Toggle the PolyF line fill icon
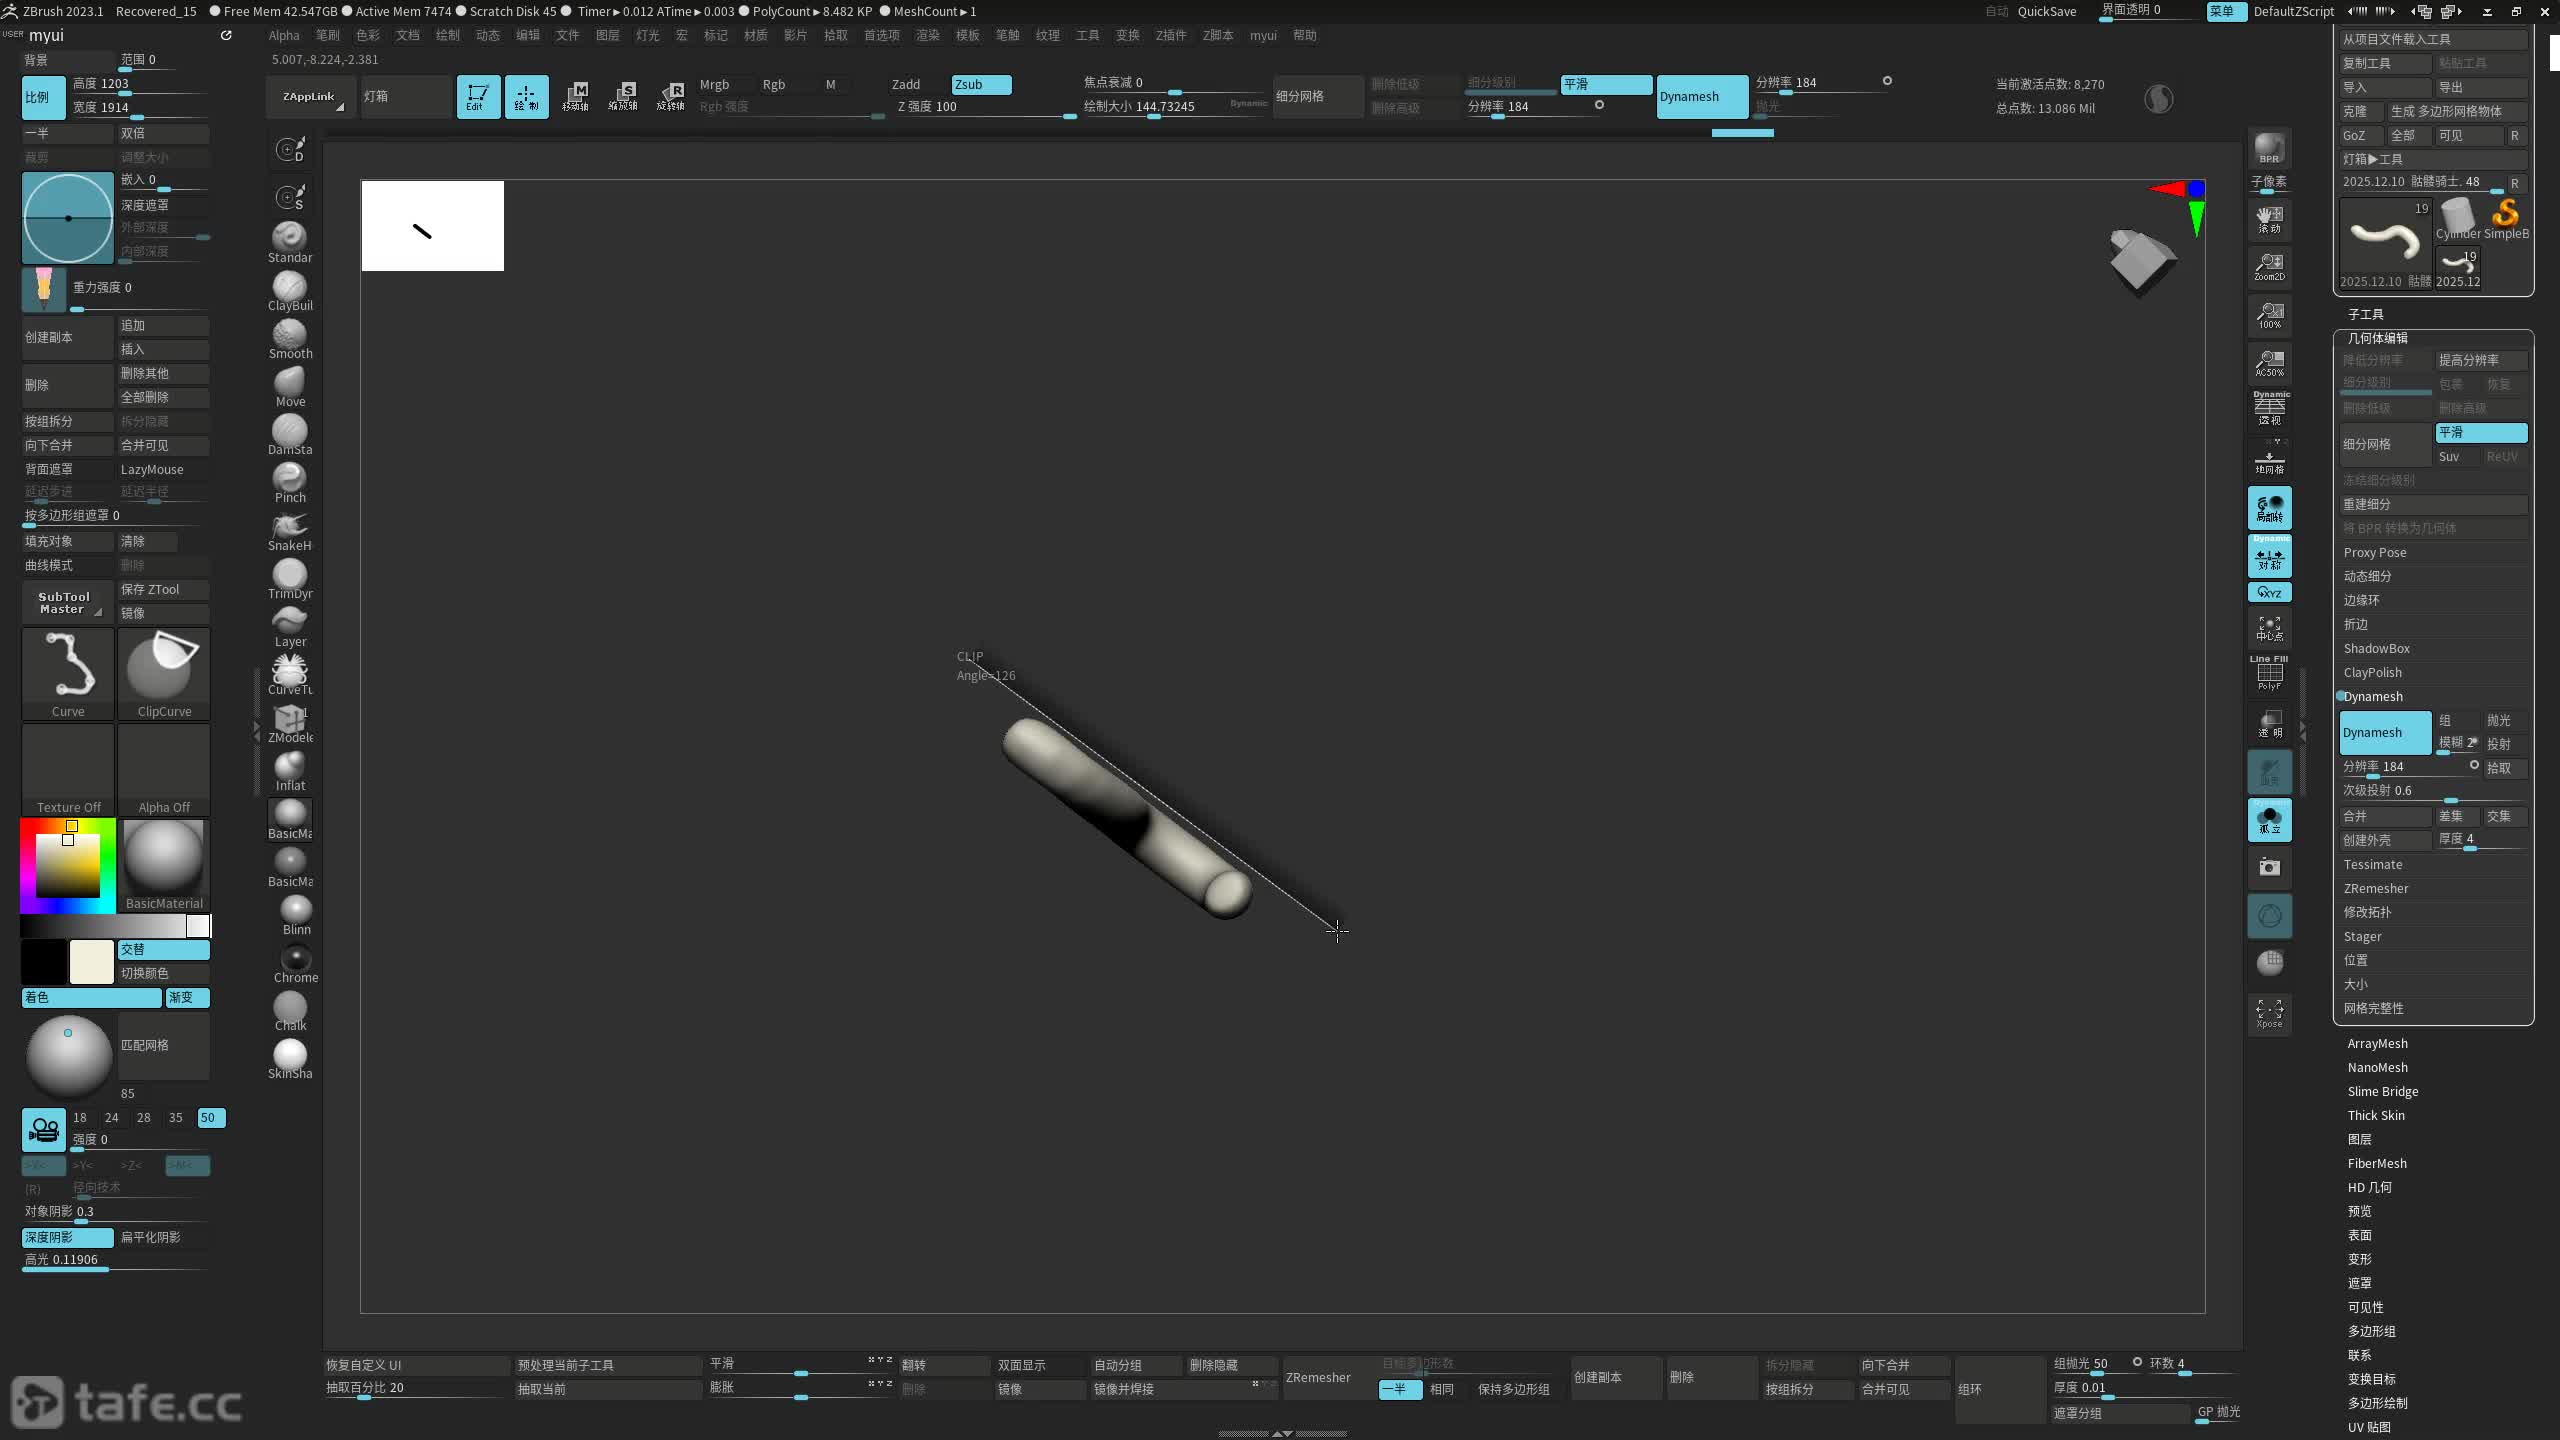This screenshot has width=2560, height=1440. click(2269, 674)
